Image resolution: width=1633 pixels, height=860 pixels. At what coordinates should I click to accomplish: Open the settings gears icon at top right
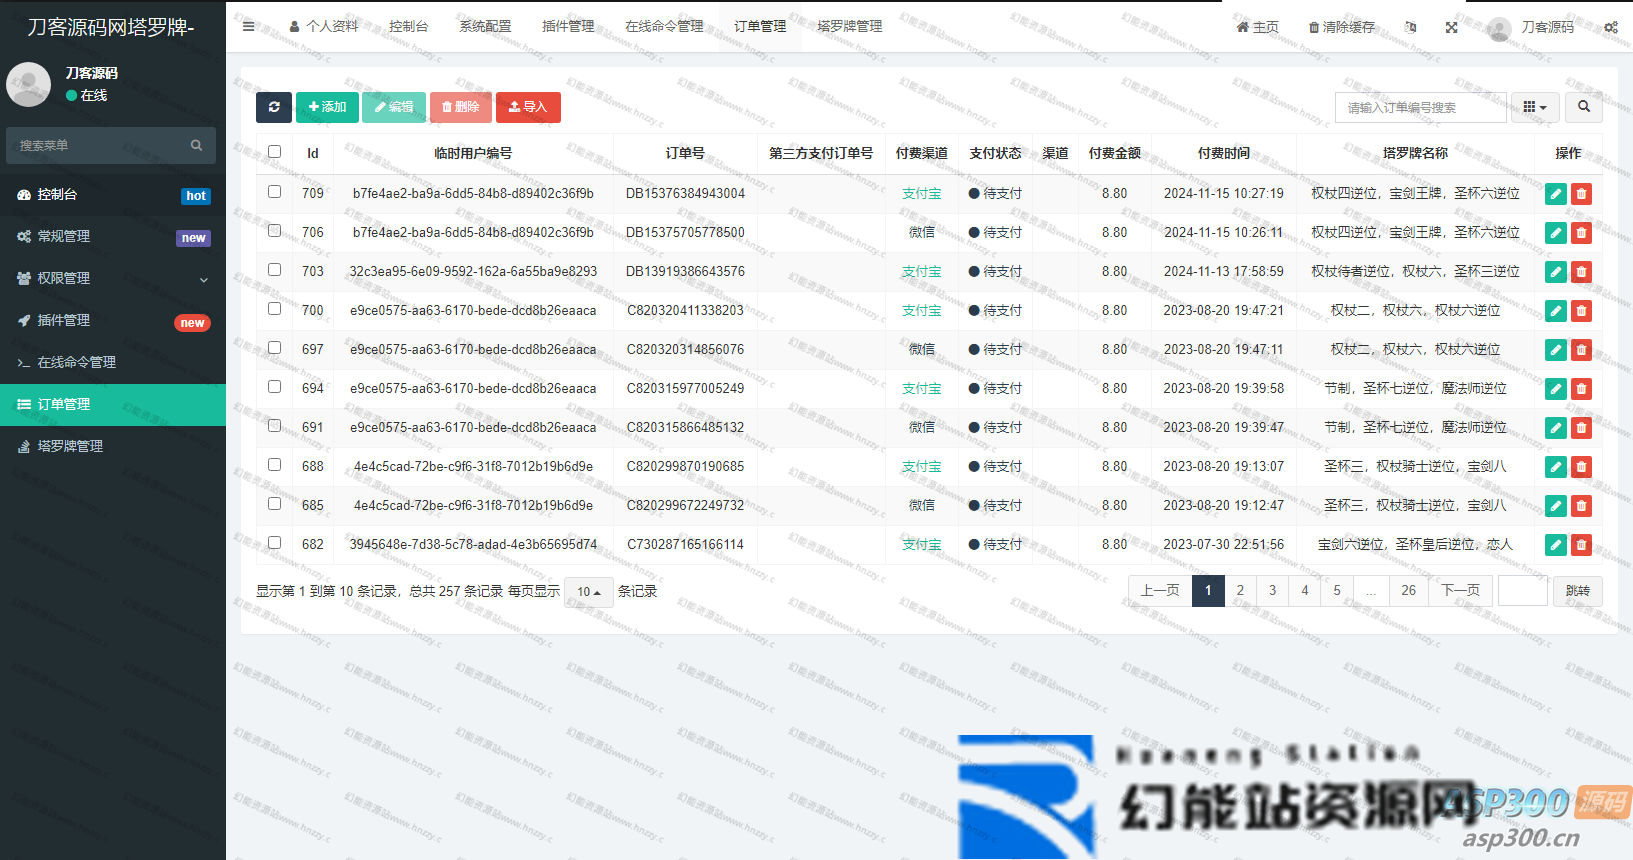click(1610, 27)
